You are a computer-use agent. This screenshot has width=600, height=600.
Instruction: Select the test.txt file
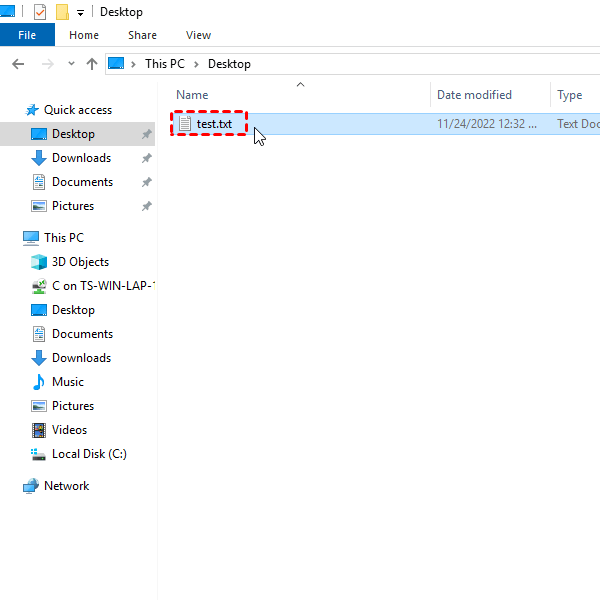tap(214, 124)
